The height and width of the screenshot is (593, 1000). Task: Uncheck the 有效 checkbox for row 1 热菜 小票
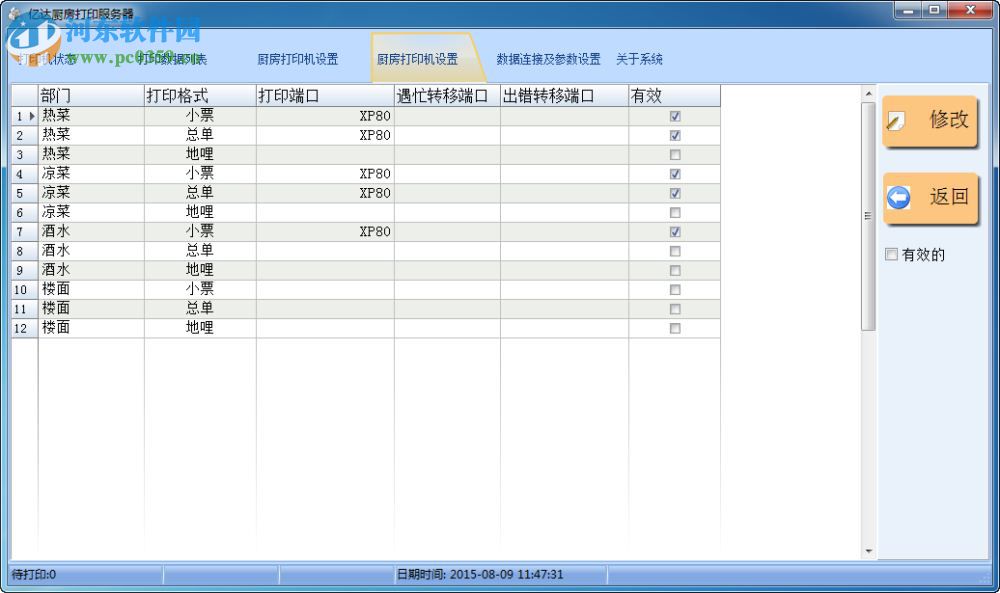pos(675,116)
